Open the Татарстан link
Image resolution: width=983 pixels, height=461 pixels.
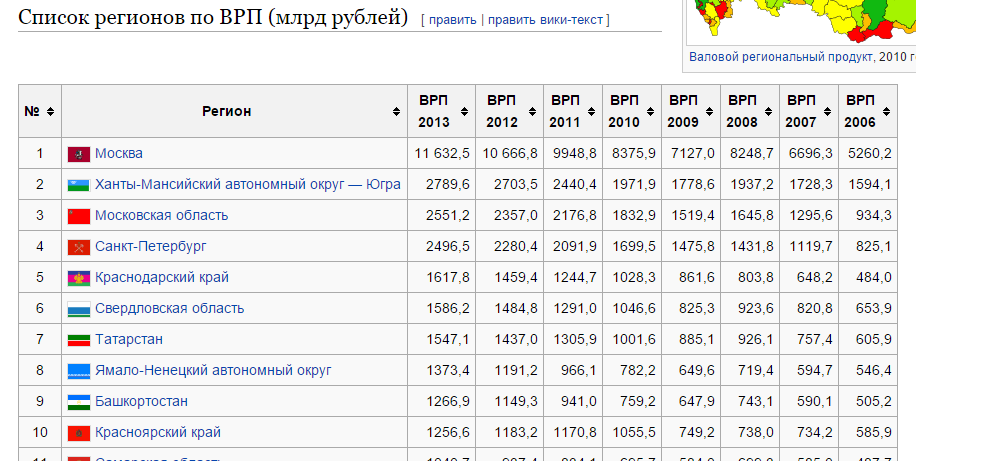129,339
